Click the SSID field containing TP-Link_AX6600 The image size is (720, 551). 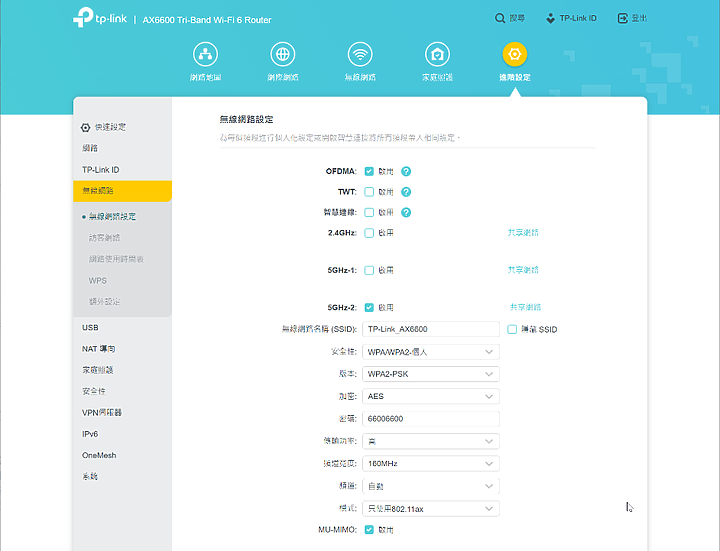point(431,329)
